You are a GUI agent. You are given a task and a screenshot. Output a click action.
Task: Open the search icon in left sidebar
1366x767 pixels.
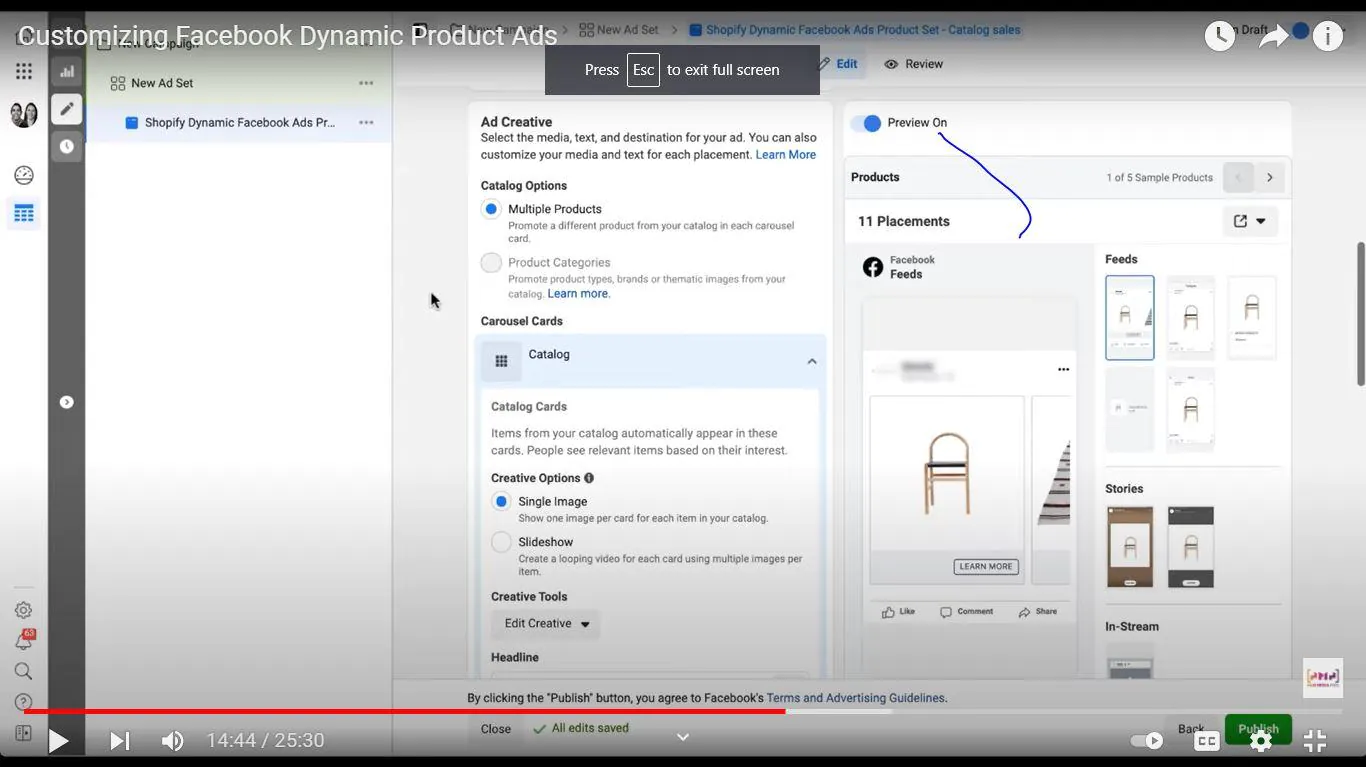click(24, 671)
